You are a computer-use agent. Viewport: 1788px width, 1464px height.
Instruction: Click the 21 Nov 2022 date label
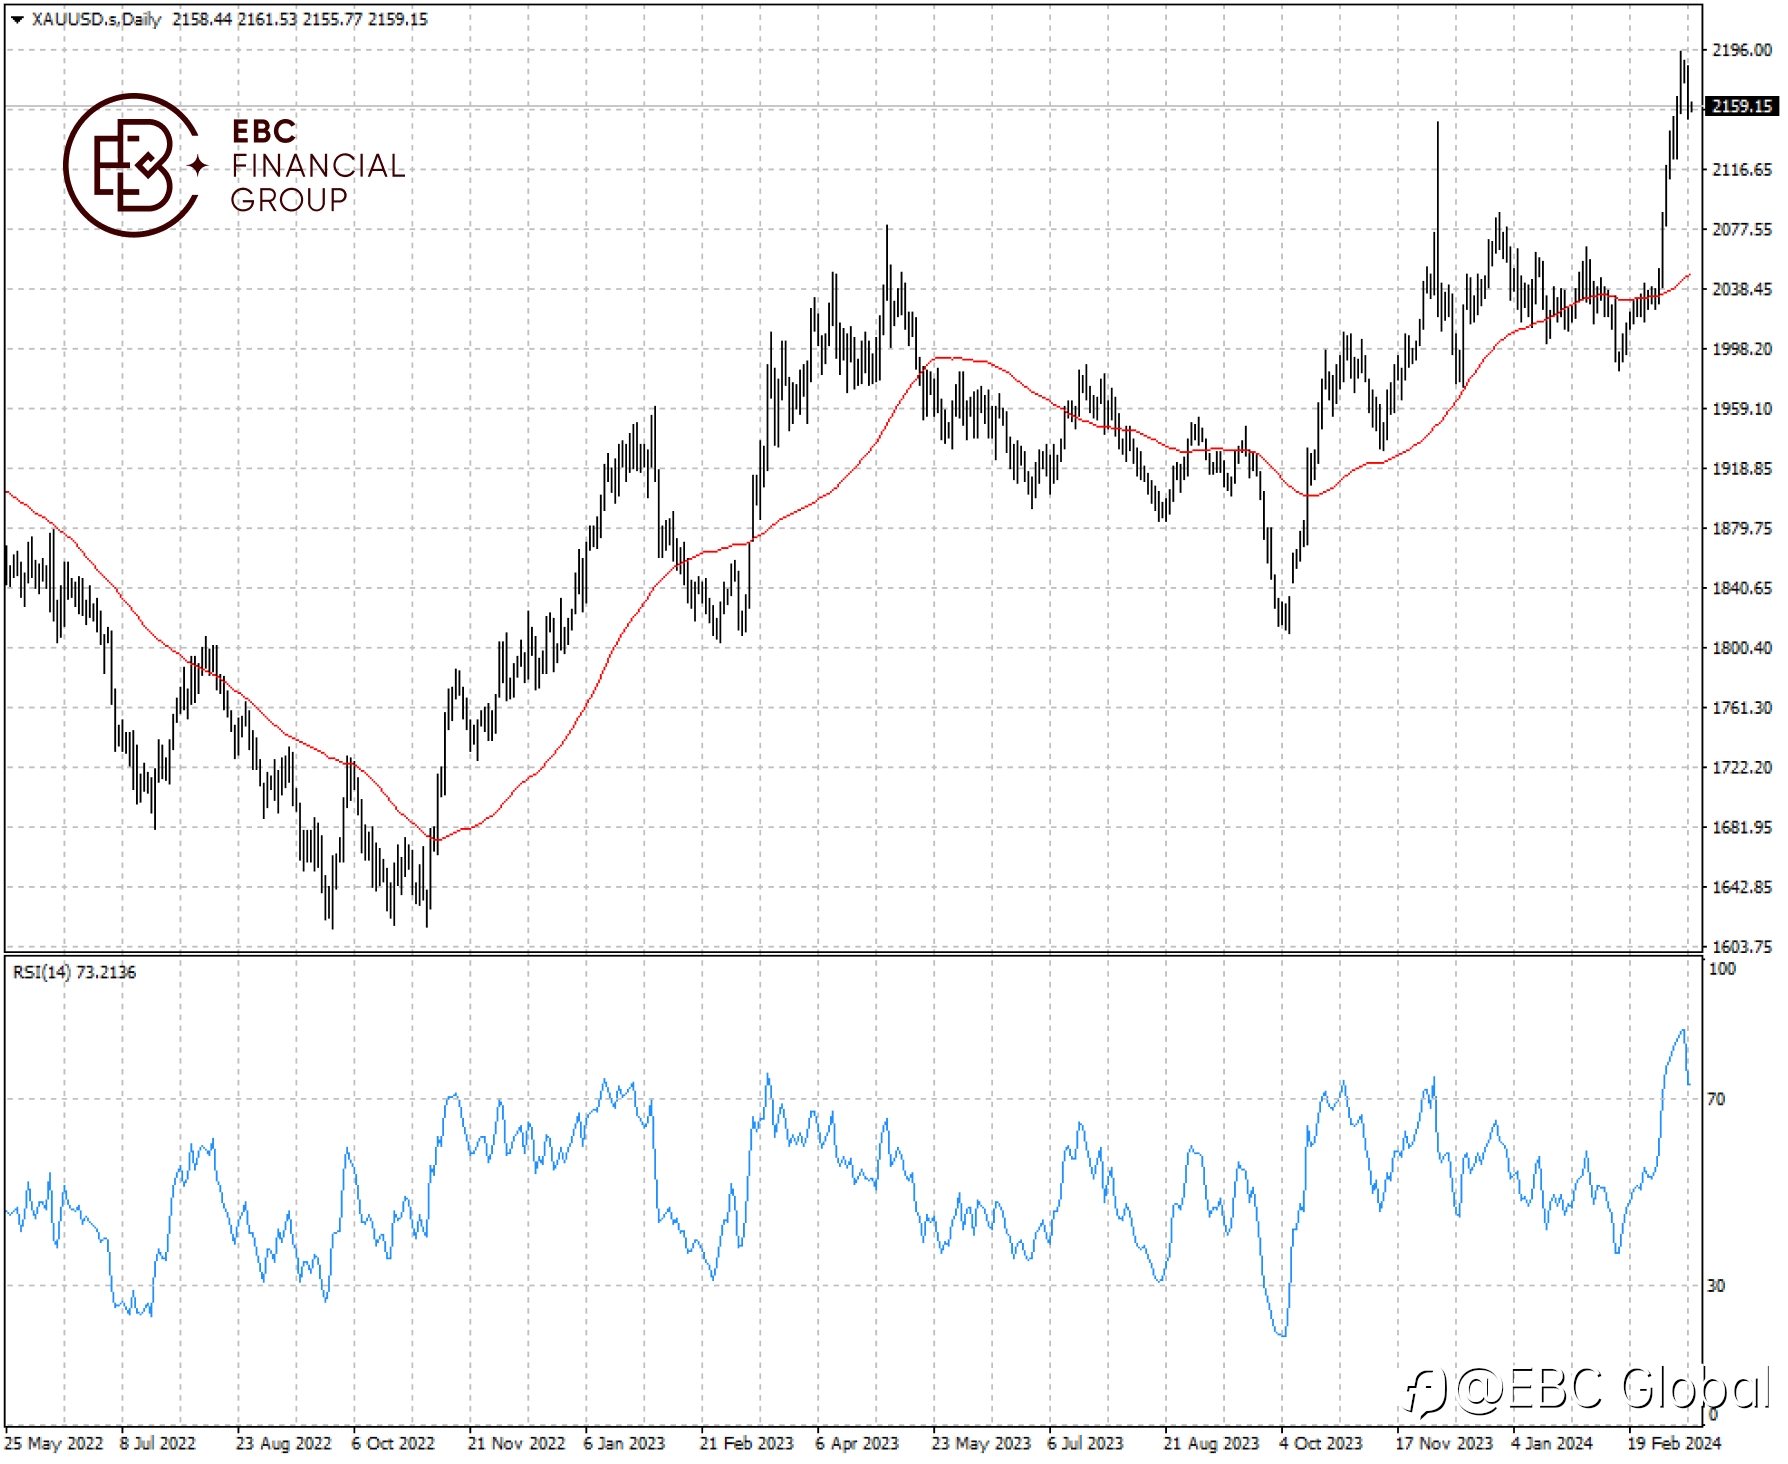(x=516, y=1443)
